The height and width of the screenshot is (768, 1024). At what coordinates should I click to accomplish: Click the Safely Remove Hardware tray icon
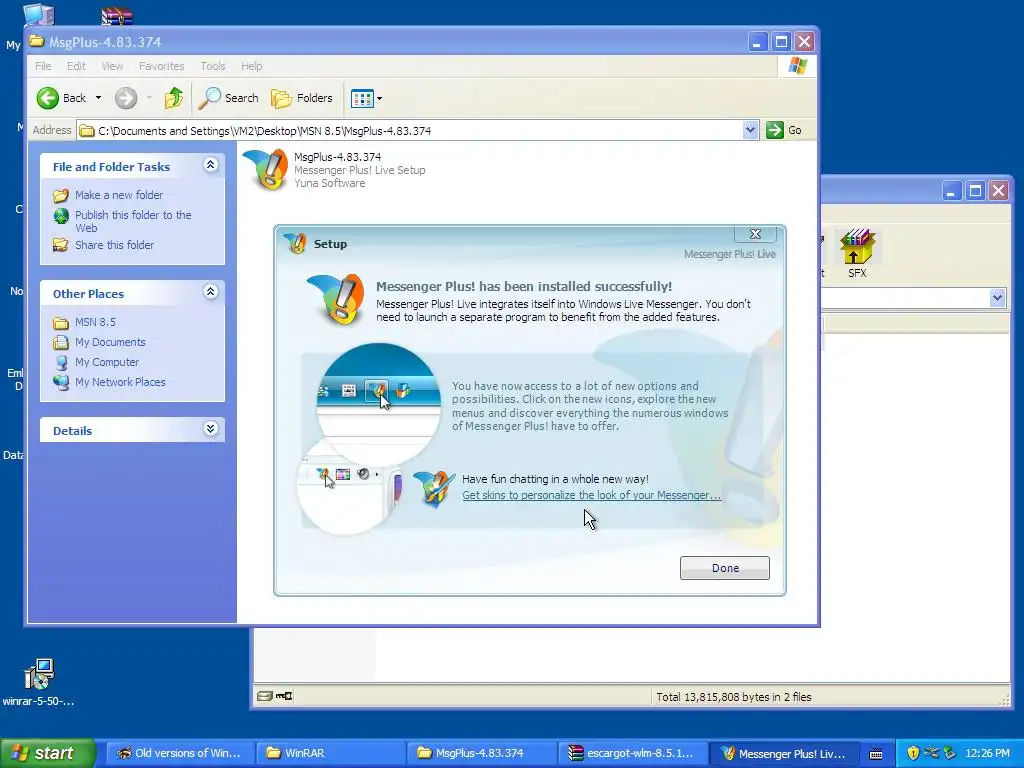[x=950, y=753]
